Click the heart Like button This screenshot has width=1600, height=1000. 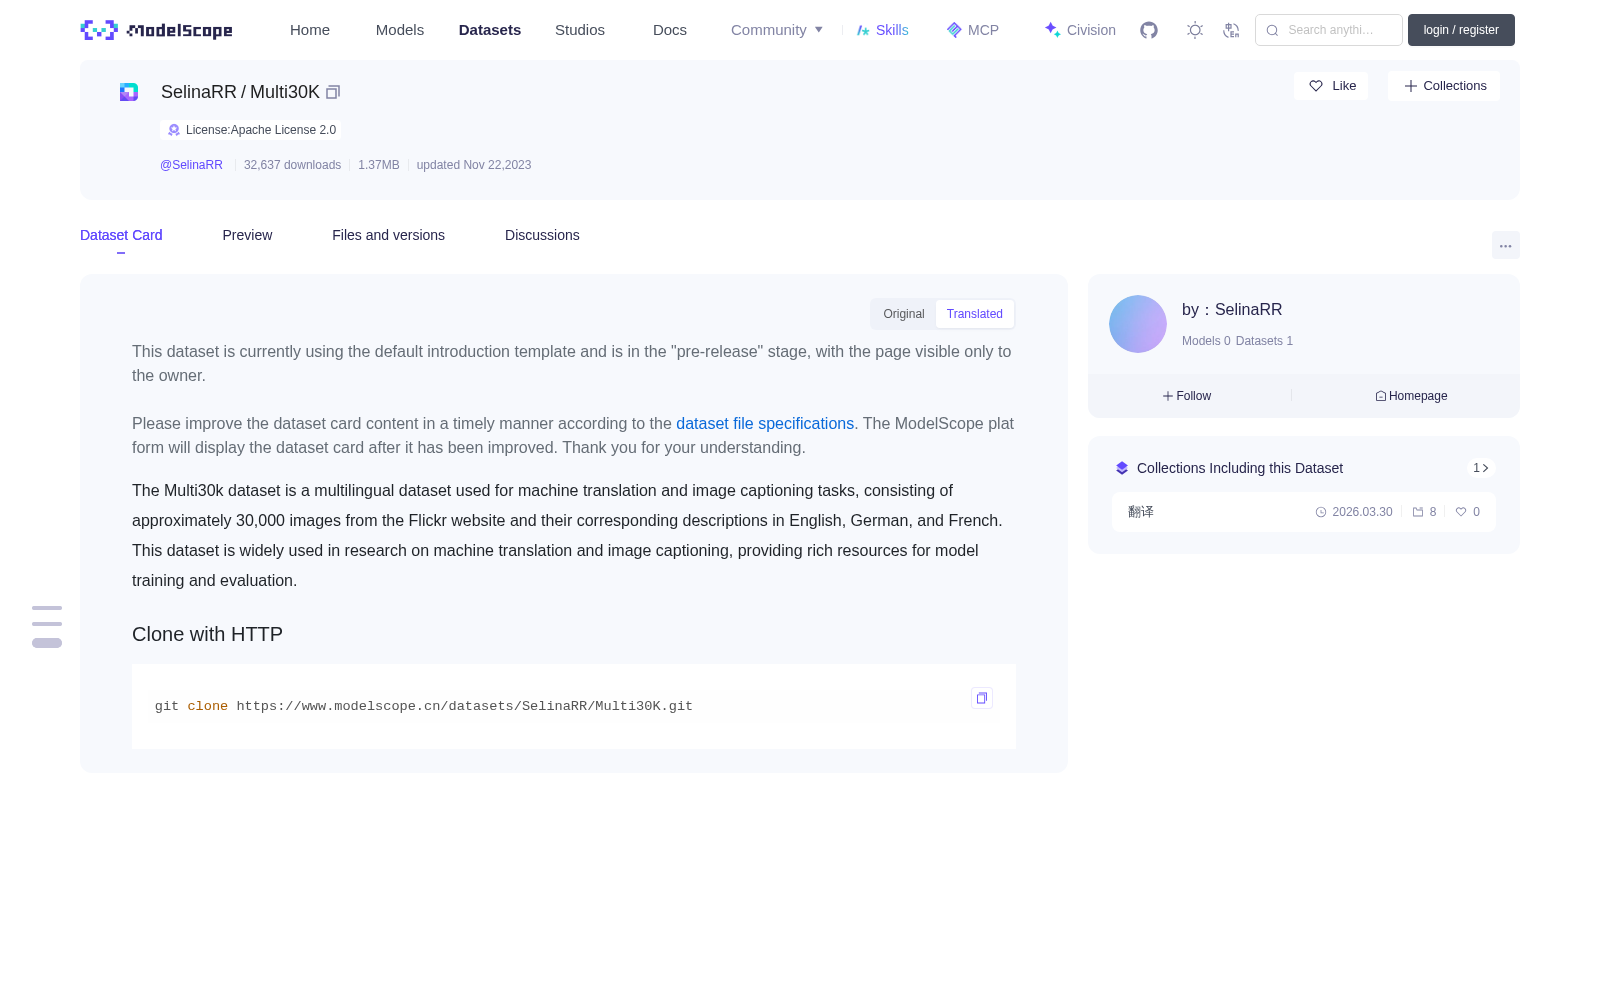pyautogui.click(x=1331, y=86)
